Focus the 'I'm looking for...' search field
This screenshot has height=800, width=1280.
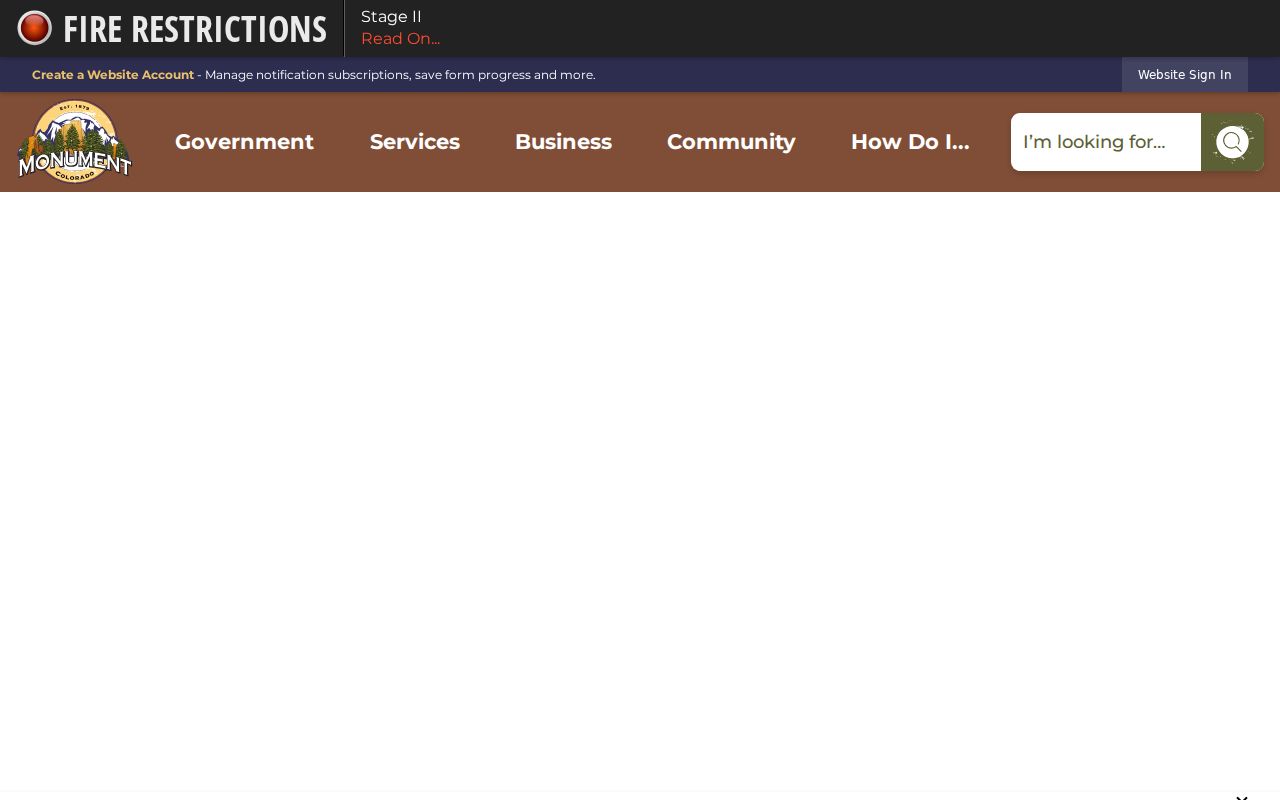(x=1106, y=142)
